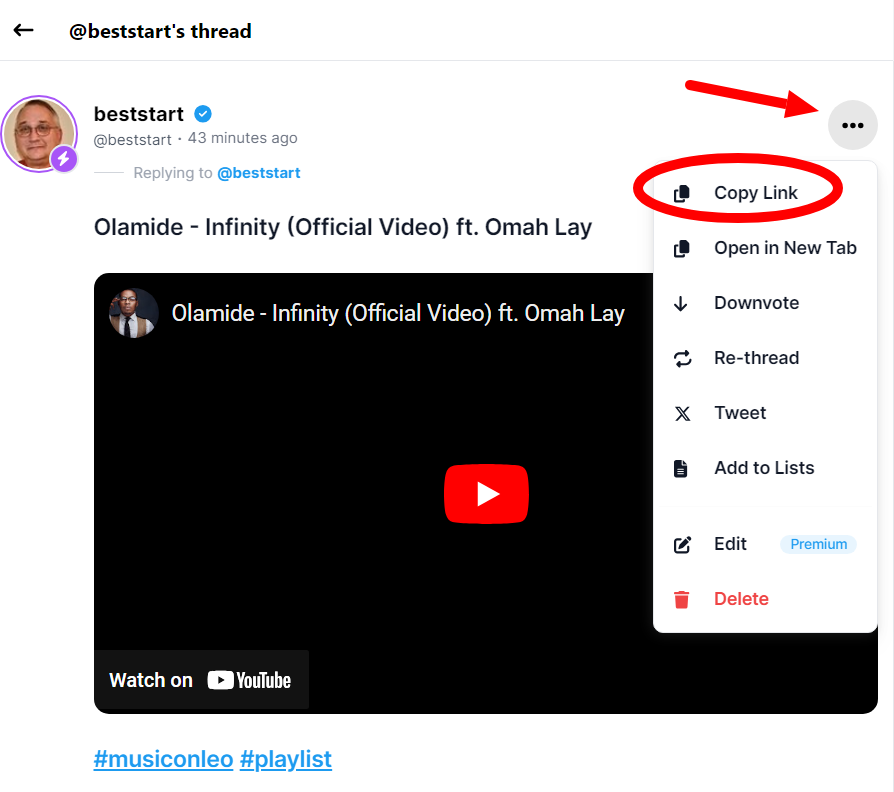This screenshot has height=792, width=894.
Task: Select Copy Link from the menu
Action: (755, 193)
